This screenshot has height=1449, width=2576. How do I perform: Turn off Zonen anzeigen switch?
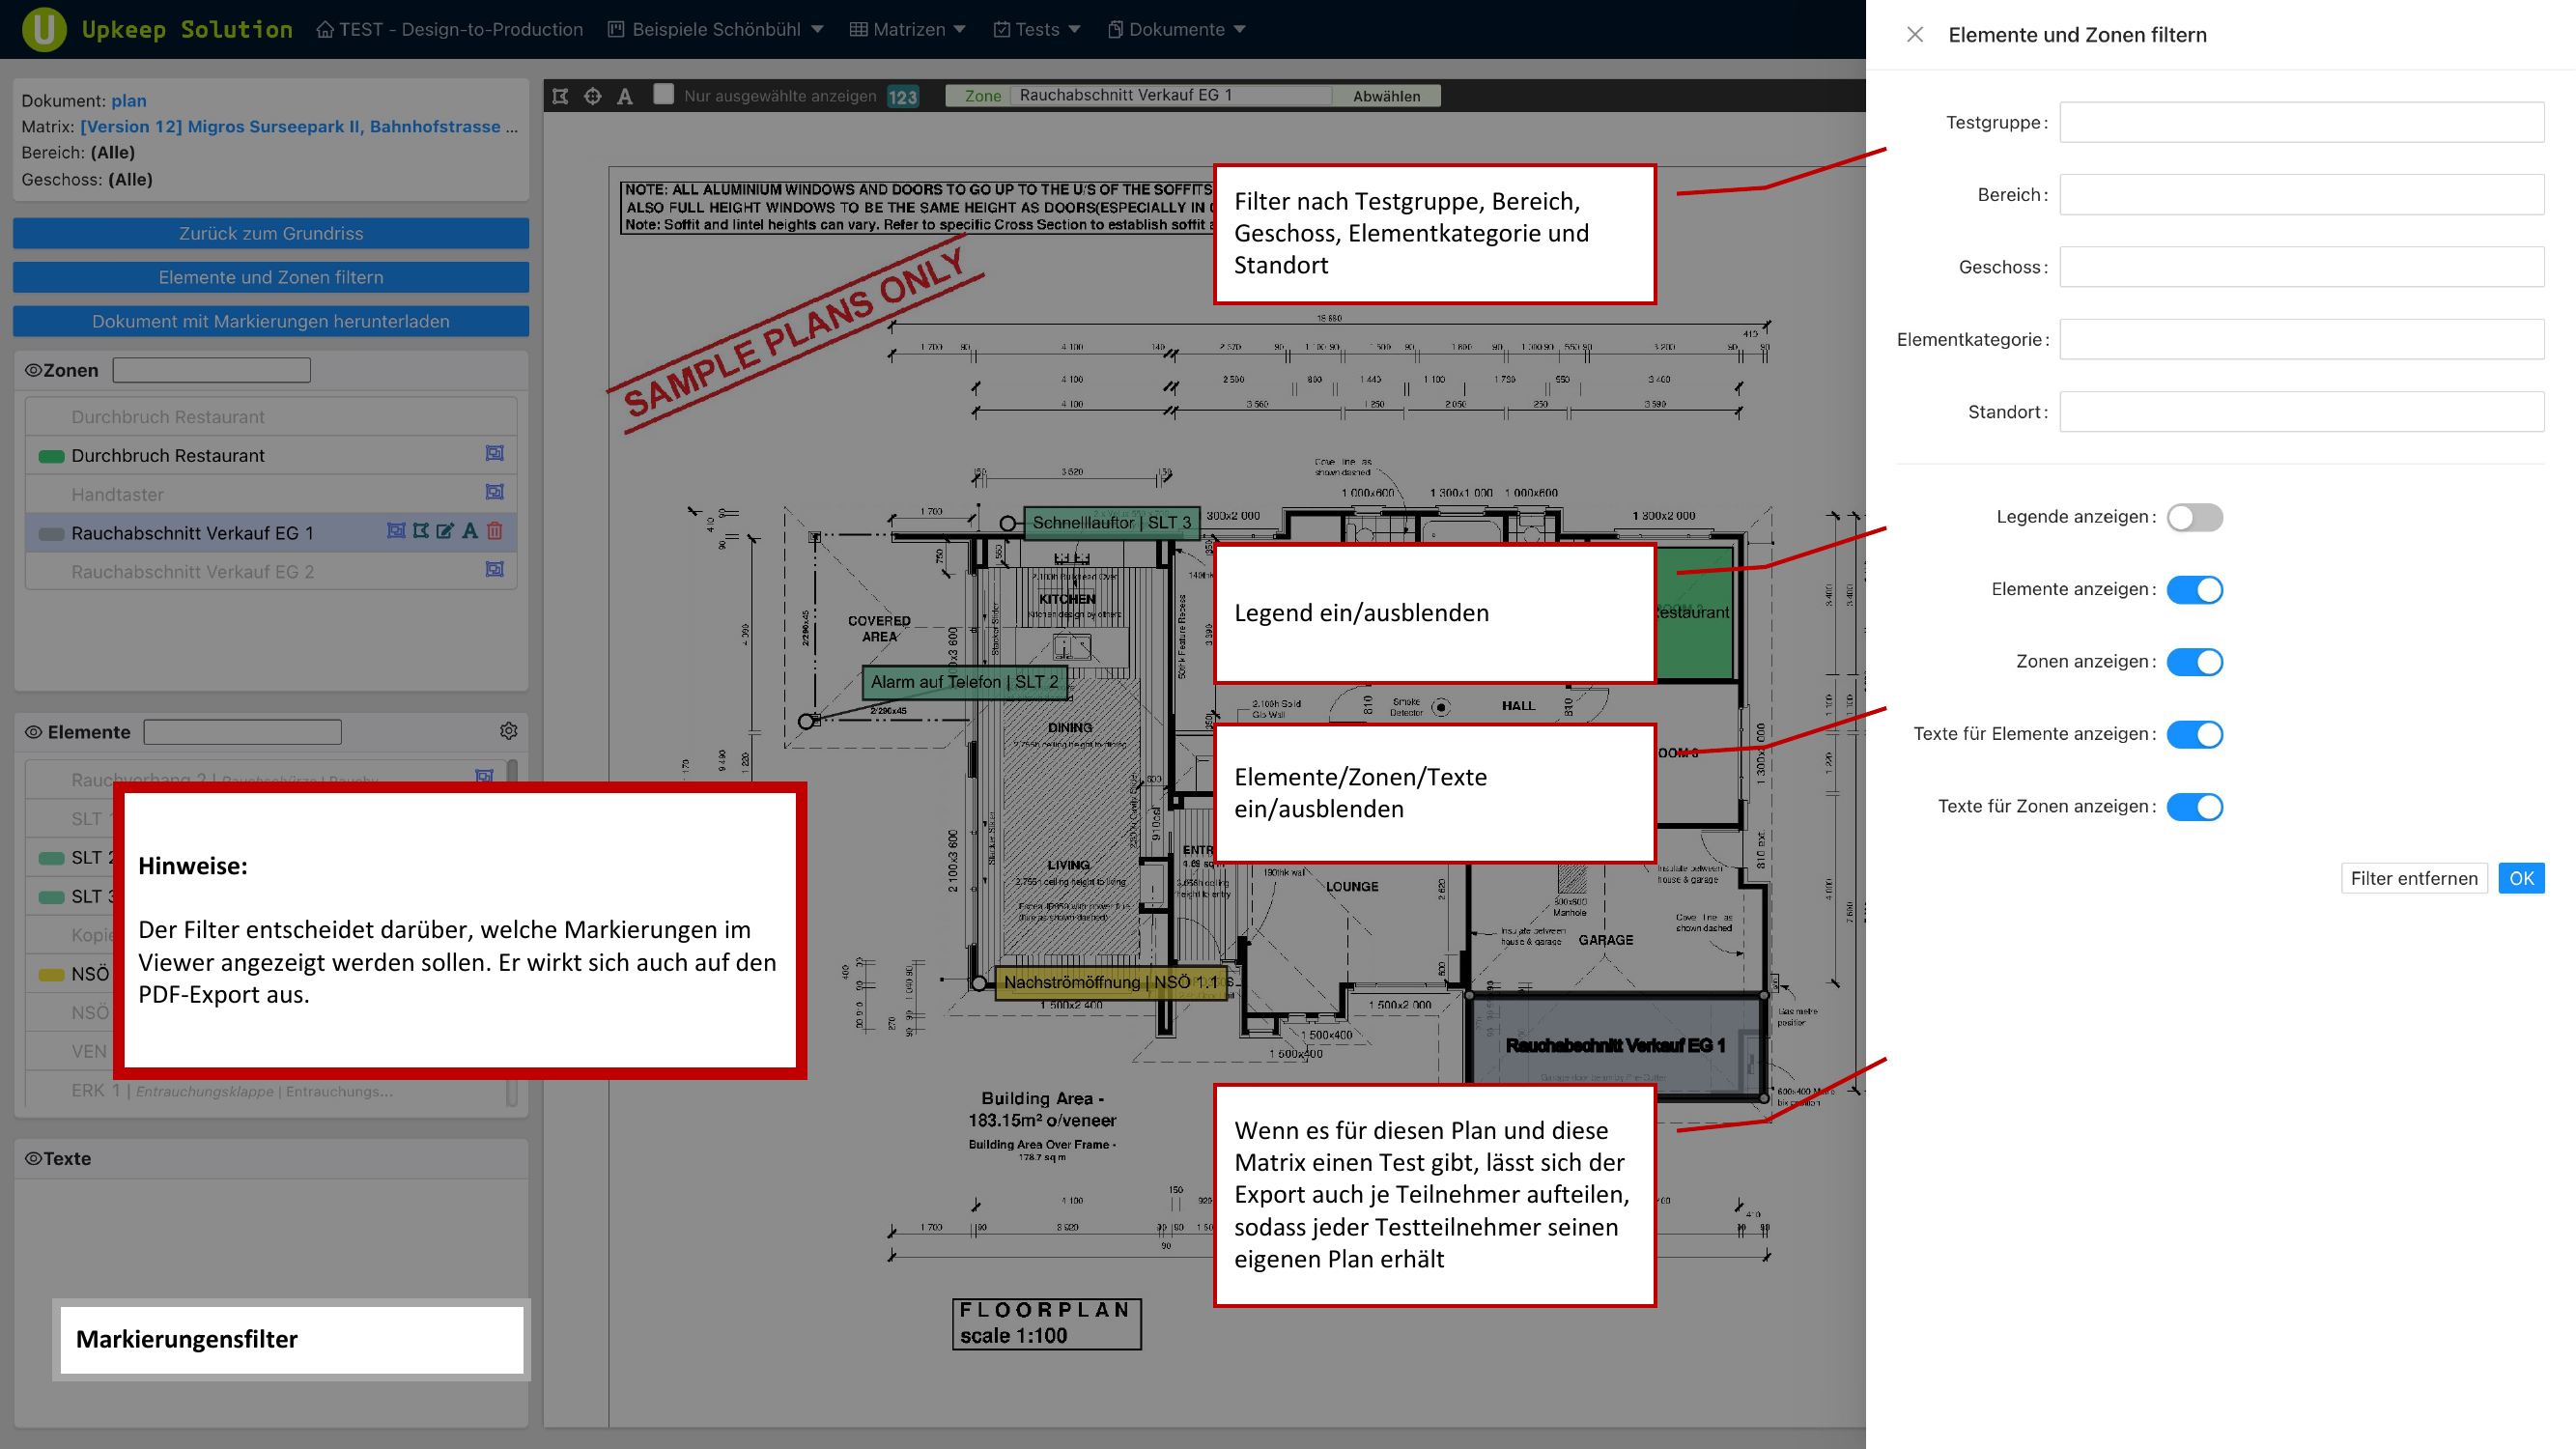click(2194, 662)
